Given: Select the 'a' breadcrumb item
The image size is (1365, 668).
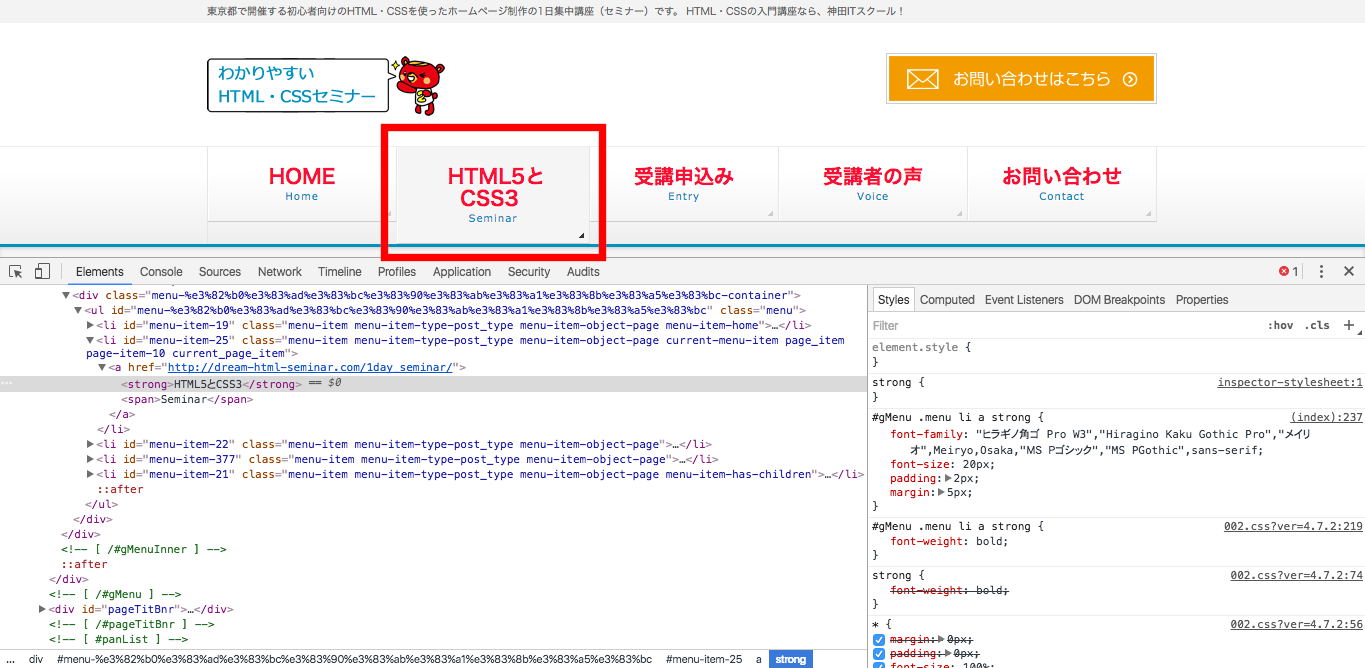Looking at the screenshot, I should pos(758,659).
